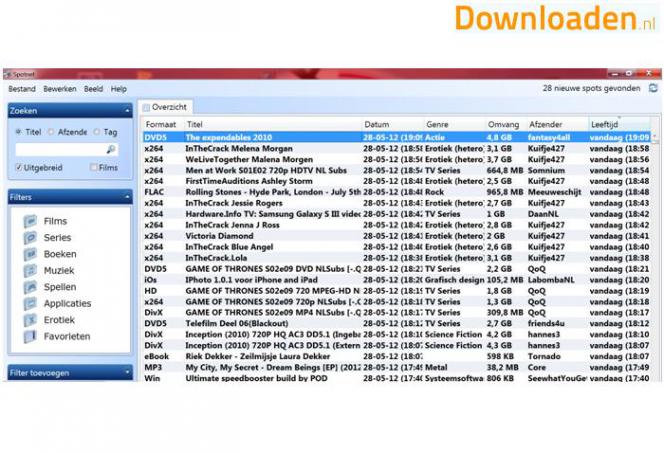The height and width of the screenshot is (453, 664).
Task: Open the Bestand menu
Action: pyautogui.click(x=22, y=89)
